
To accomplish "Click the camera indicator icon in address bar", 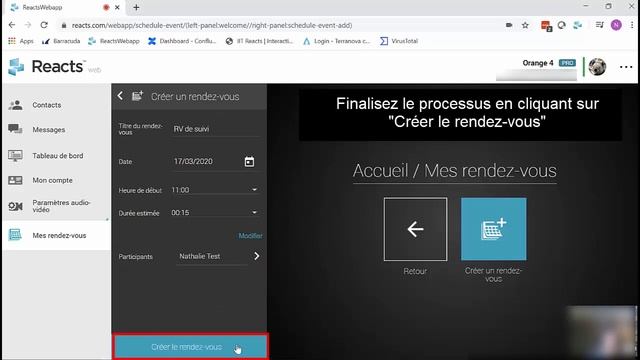I will click(x=509, y=25).
